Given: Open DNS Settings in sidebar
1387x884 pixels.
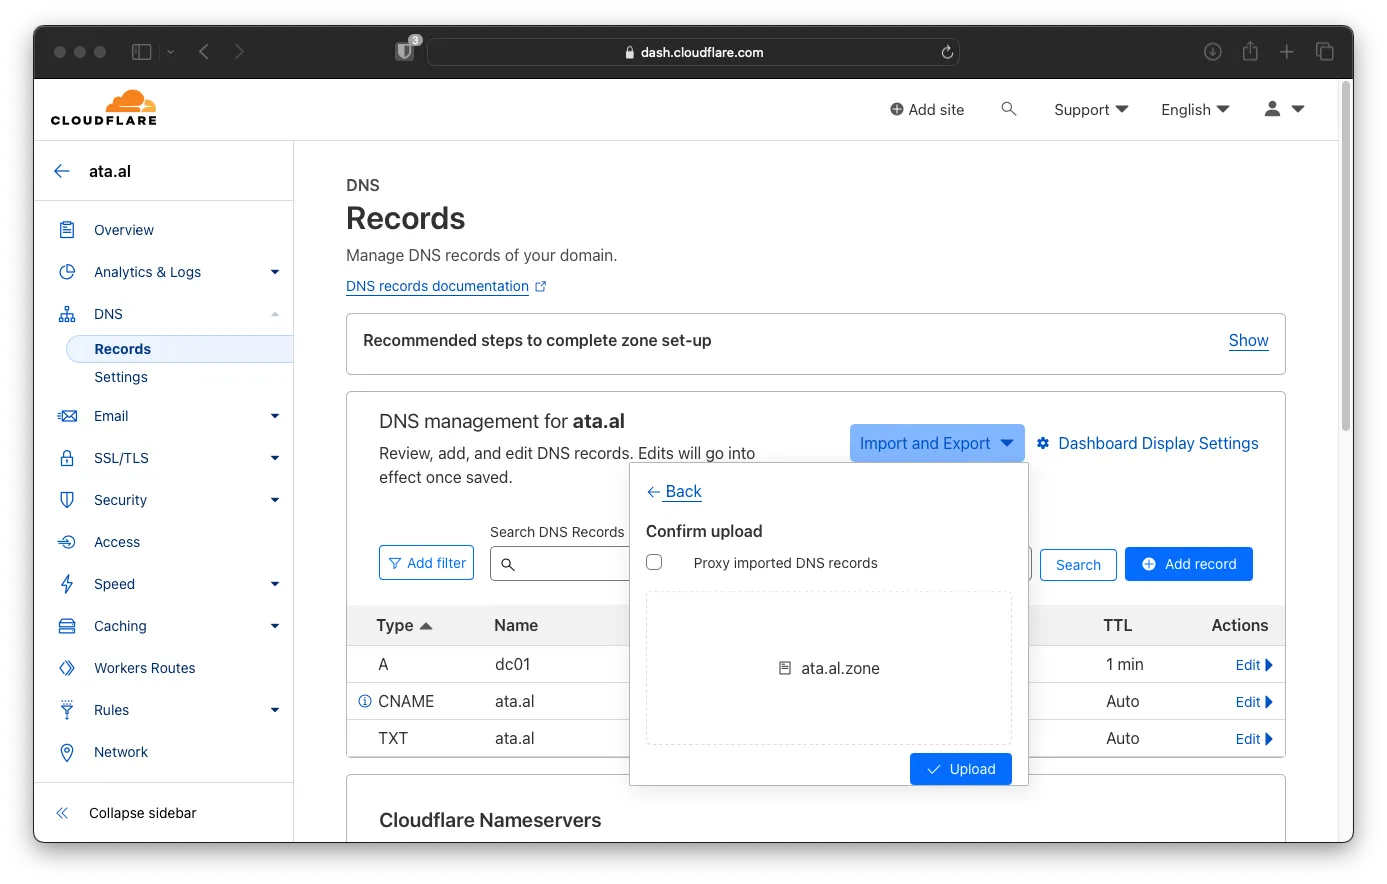Looking at the screenshot, I should click(121, 377).
